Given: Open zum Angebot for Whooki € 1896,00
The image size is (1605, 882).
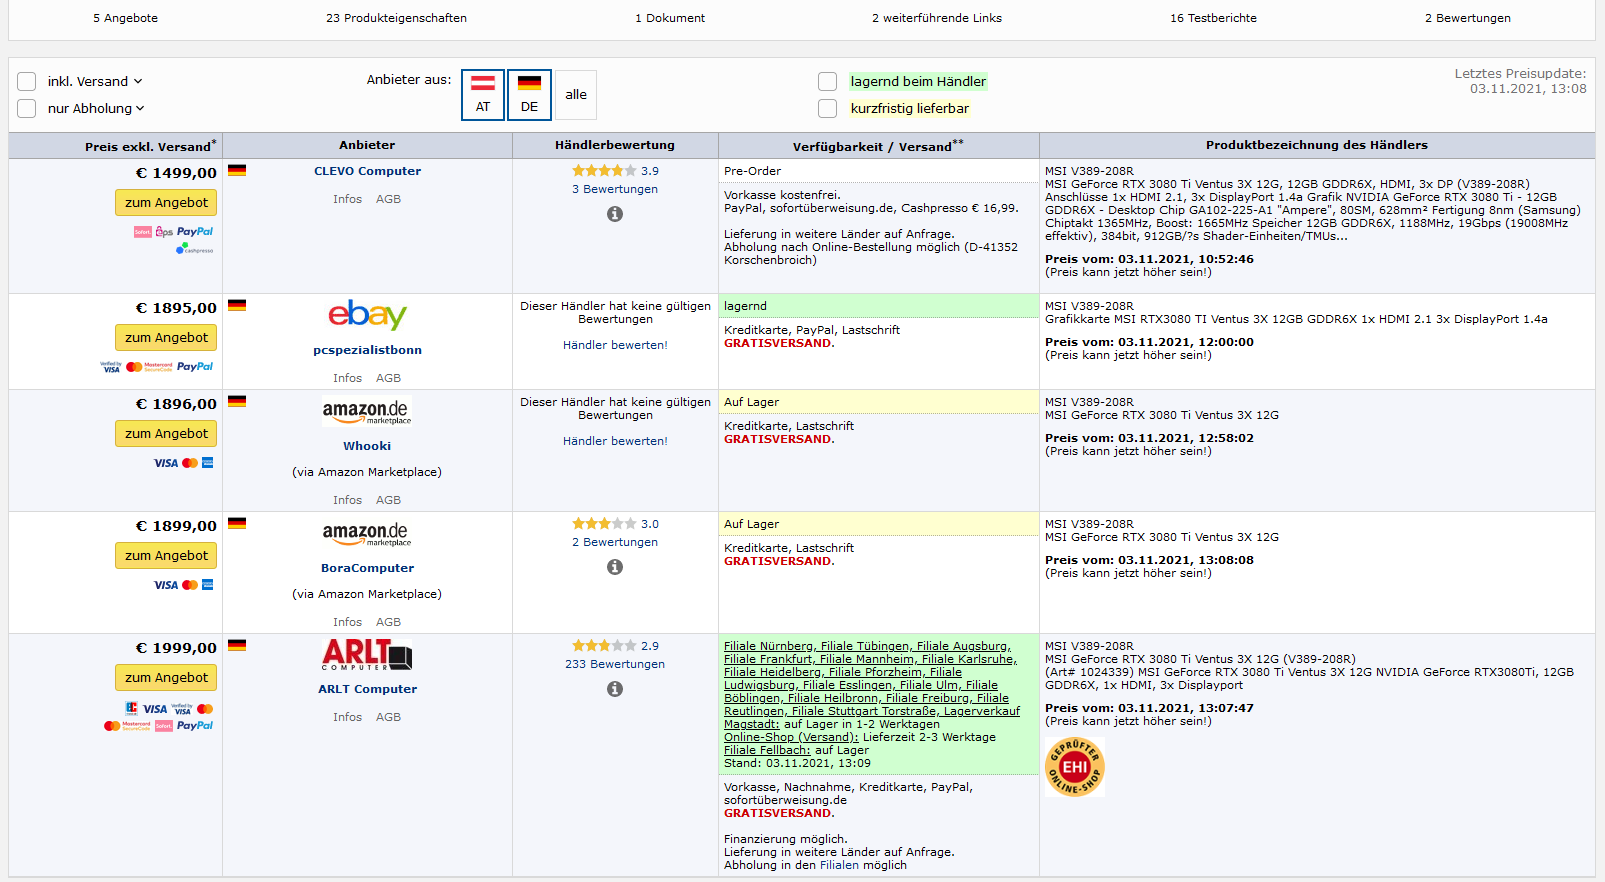Looking at the screenshot, I should [x=166, y=433].
